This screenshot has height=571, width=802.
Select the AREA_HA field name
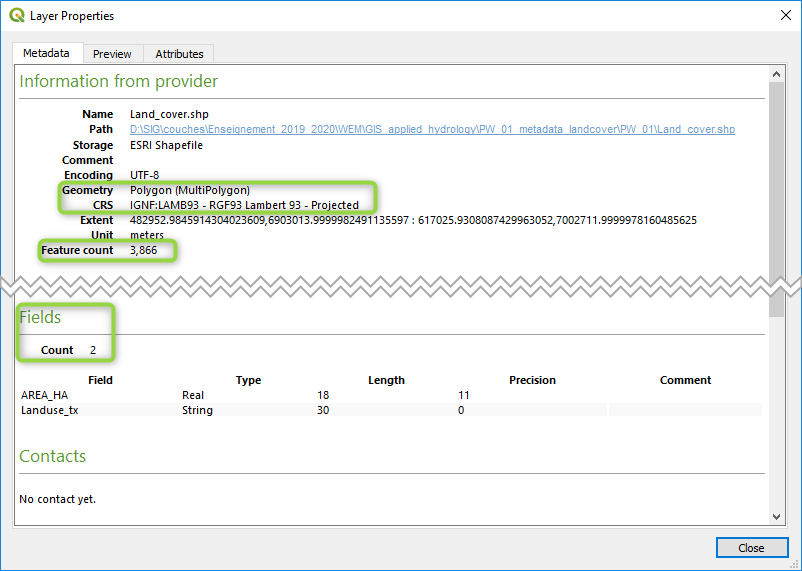coord(44,395)
